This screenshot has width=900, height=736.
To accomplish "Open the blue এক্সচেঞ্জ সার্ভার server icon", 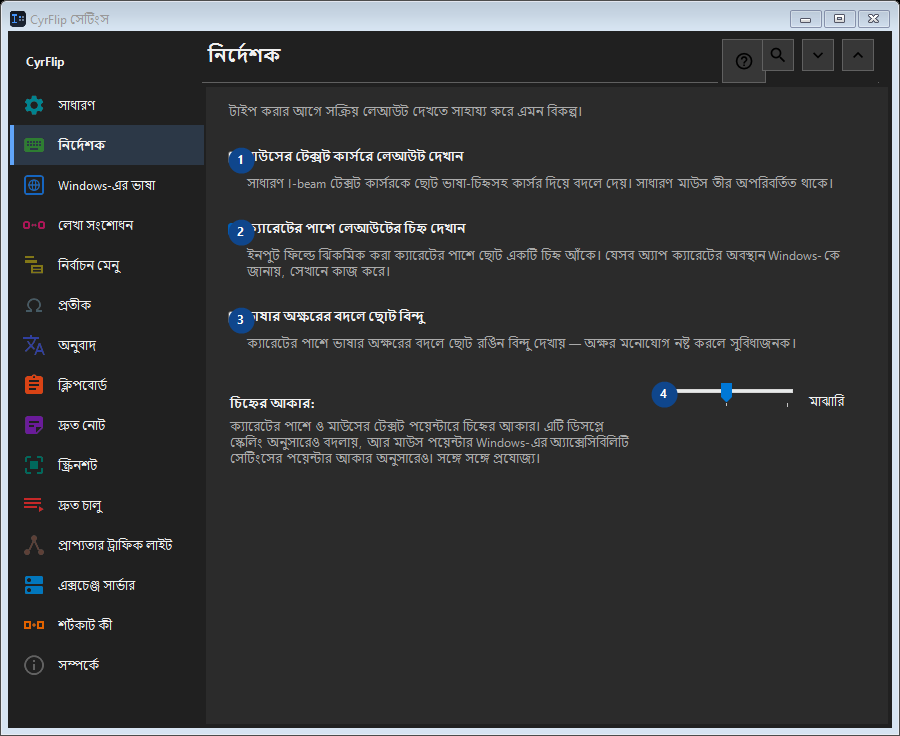I will coord(34,585).
